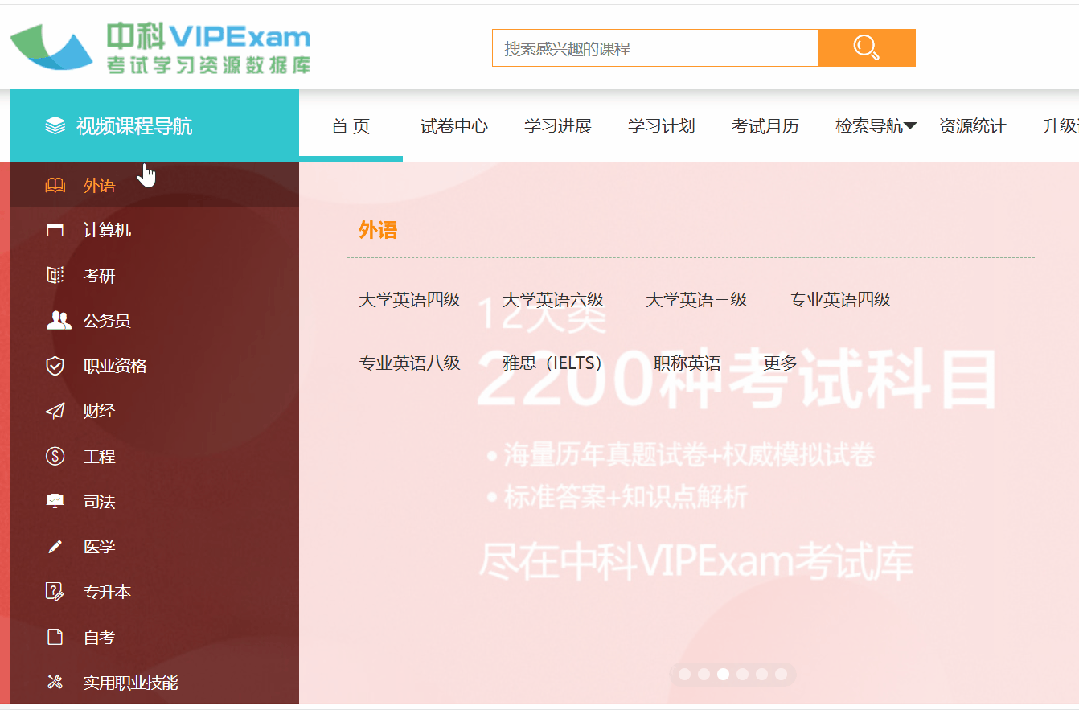Switch to the 试卷中心 tab
1079x710 pixels.
[x=454, y=126]
